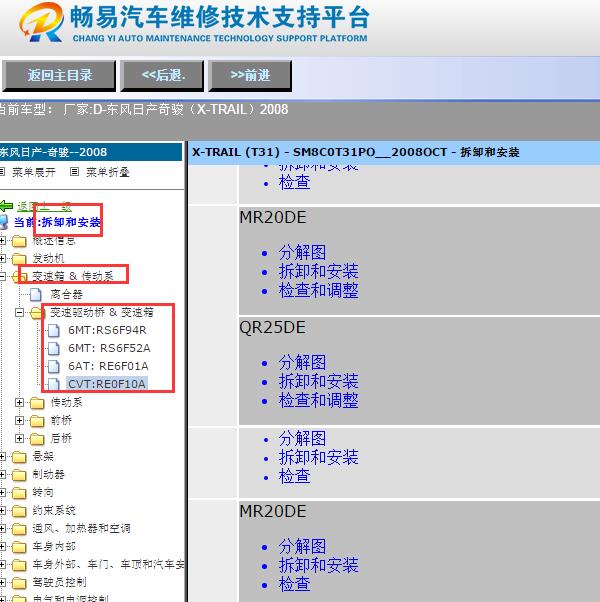
Task: Expand the 制动器 tree node
Action: pos(2,475)
